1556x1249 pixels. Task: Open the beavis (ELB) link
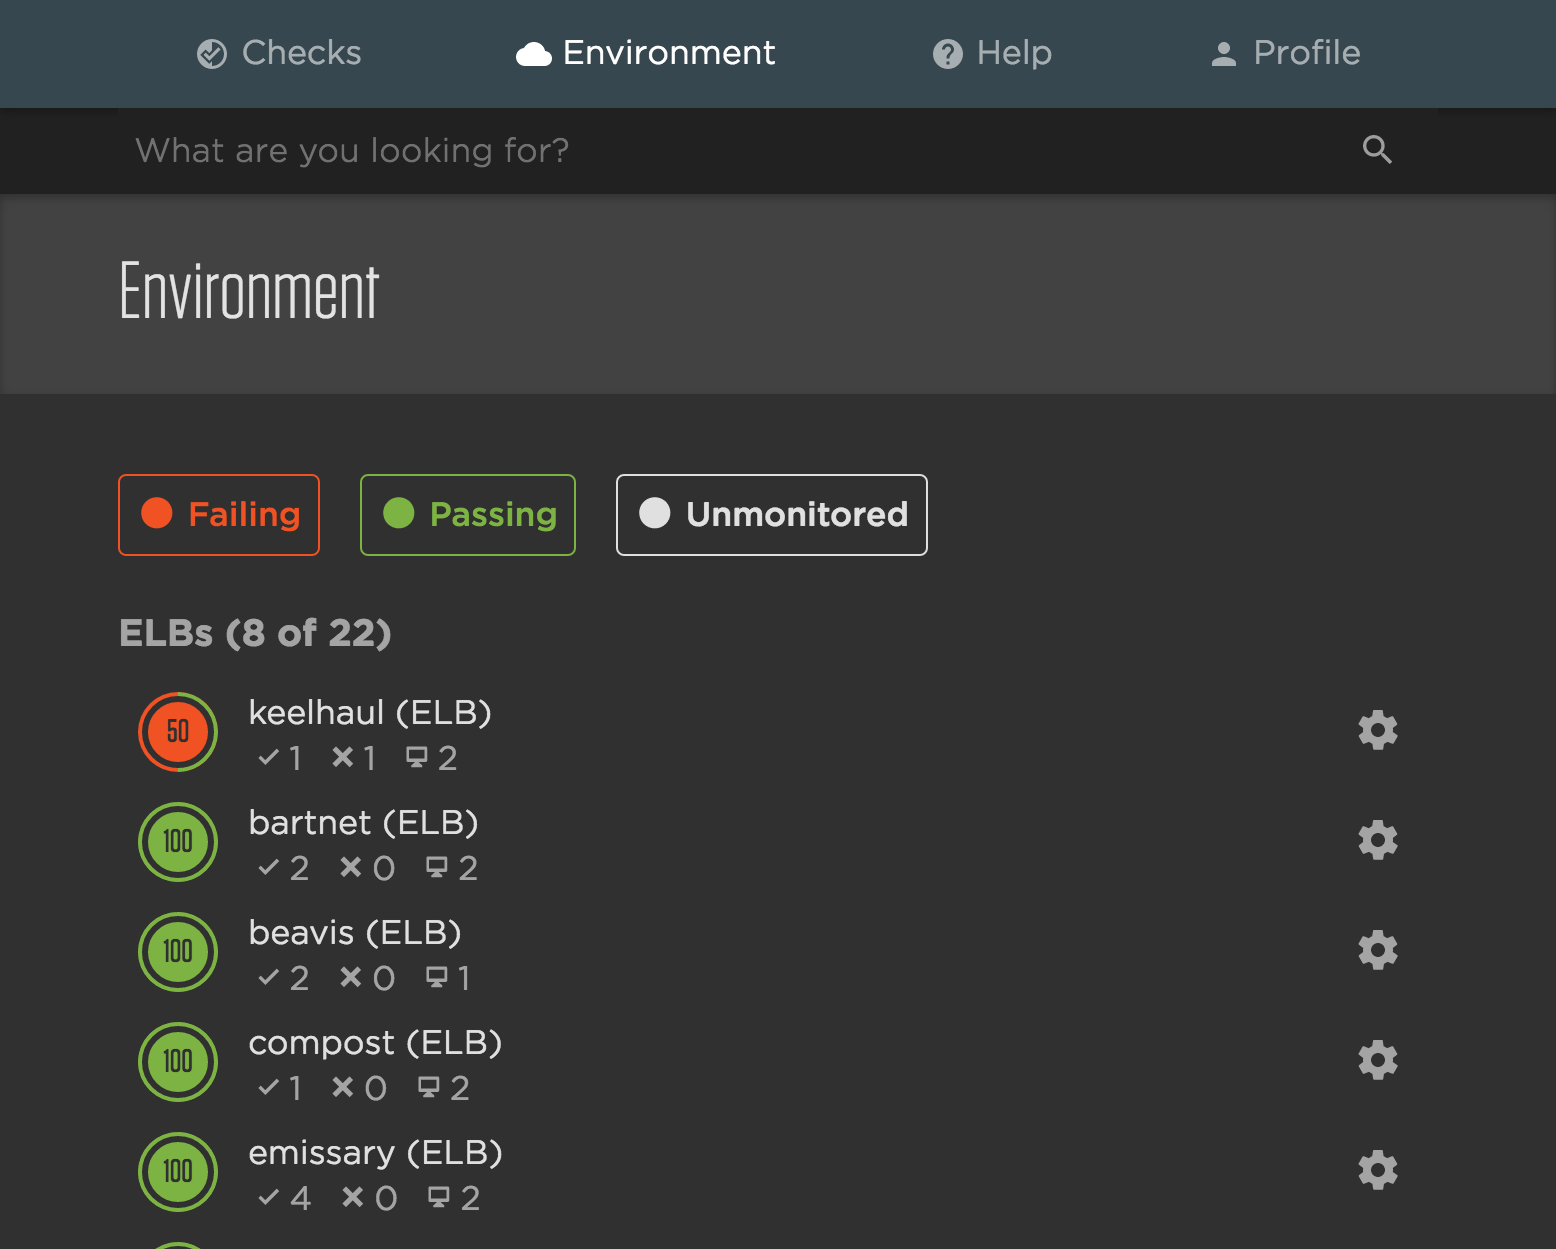[355, 933]
